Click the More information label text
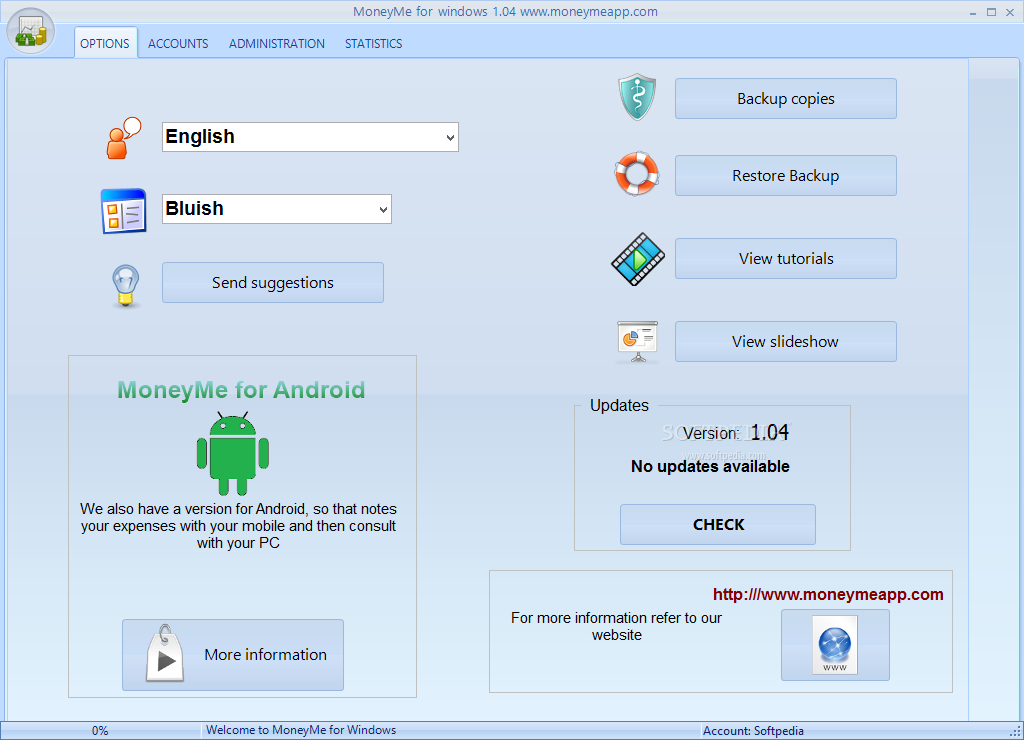The width and height of the screenshot is (1024, 740). [x=265, y=654]
